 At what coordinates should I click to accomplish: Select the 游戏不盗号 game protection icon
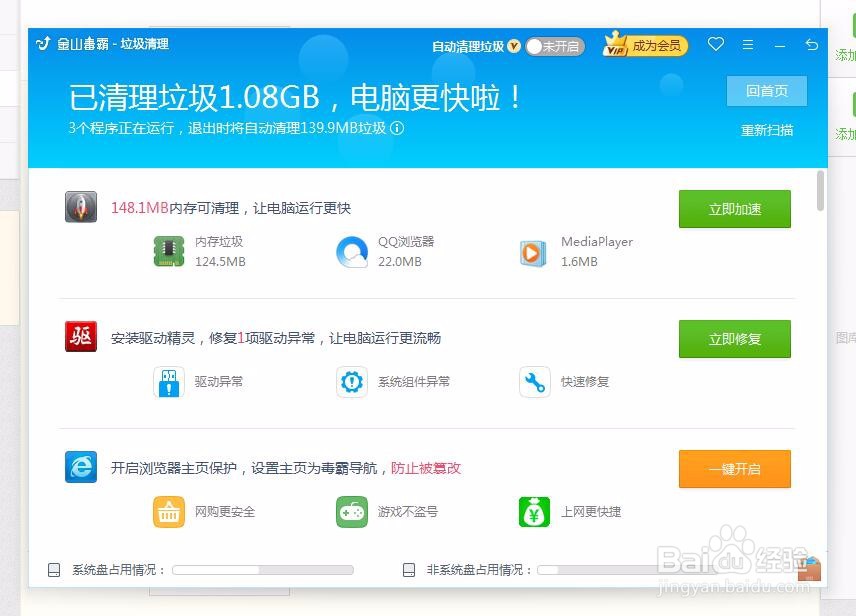point(352,511)
